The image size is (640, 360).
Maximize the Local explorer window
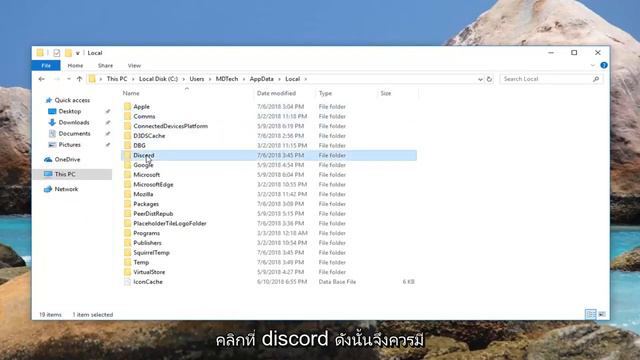pos(574,53)
